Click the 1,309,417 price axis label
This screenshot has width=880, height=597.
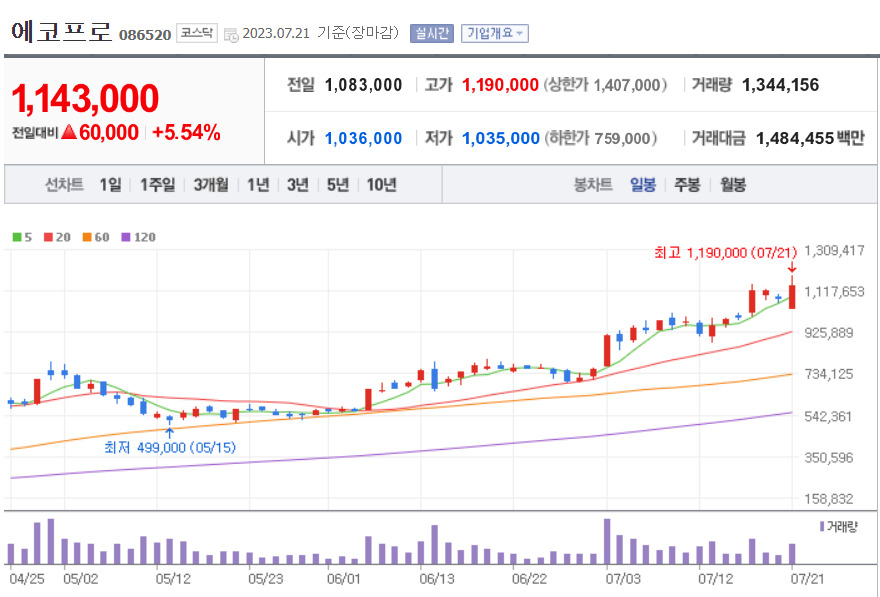tap(835, 251)
